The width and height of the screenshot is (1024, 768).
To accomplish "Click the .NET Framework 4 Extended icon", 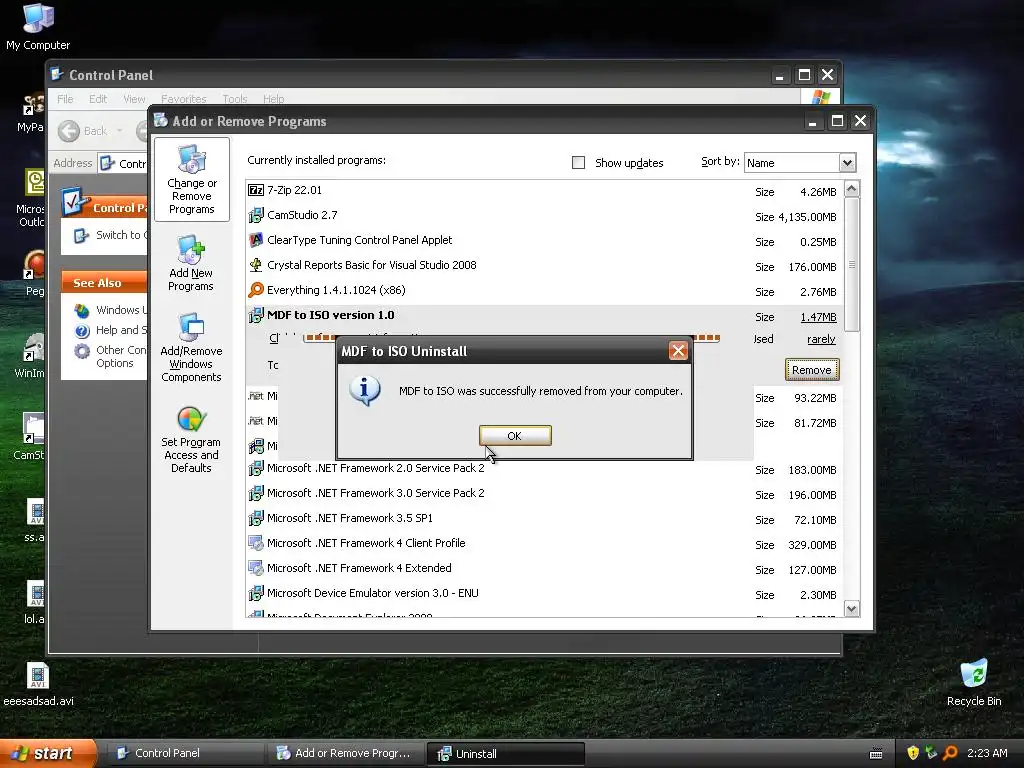I will click(x=256, y=568).
